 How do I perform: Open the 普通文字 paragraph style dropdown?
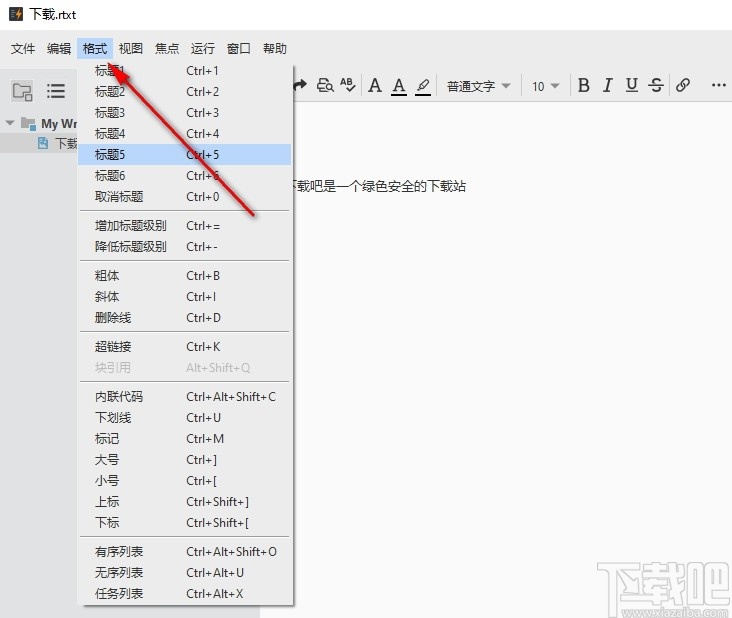click(x=478, y=86)
